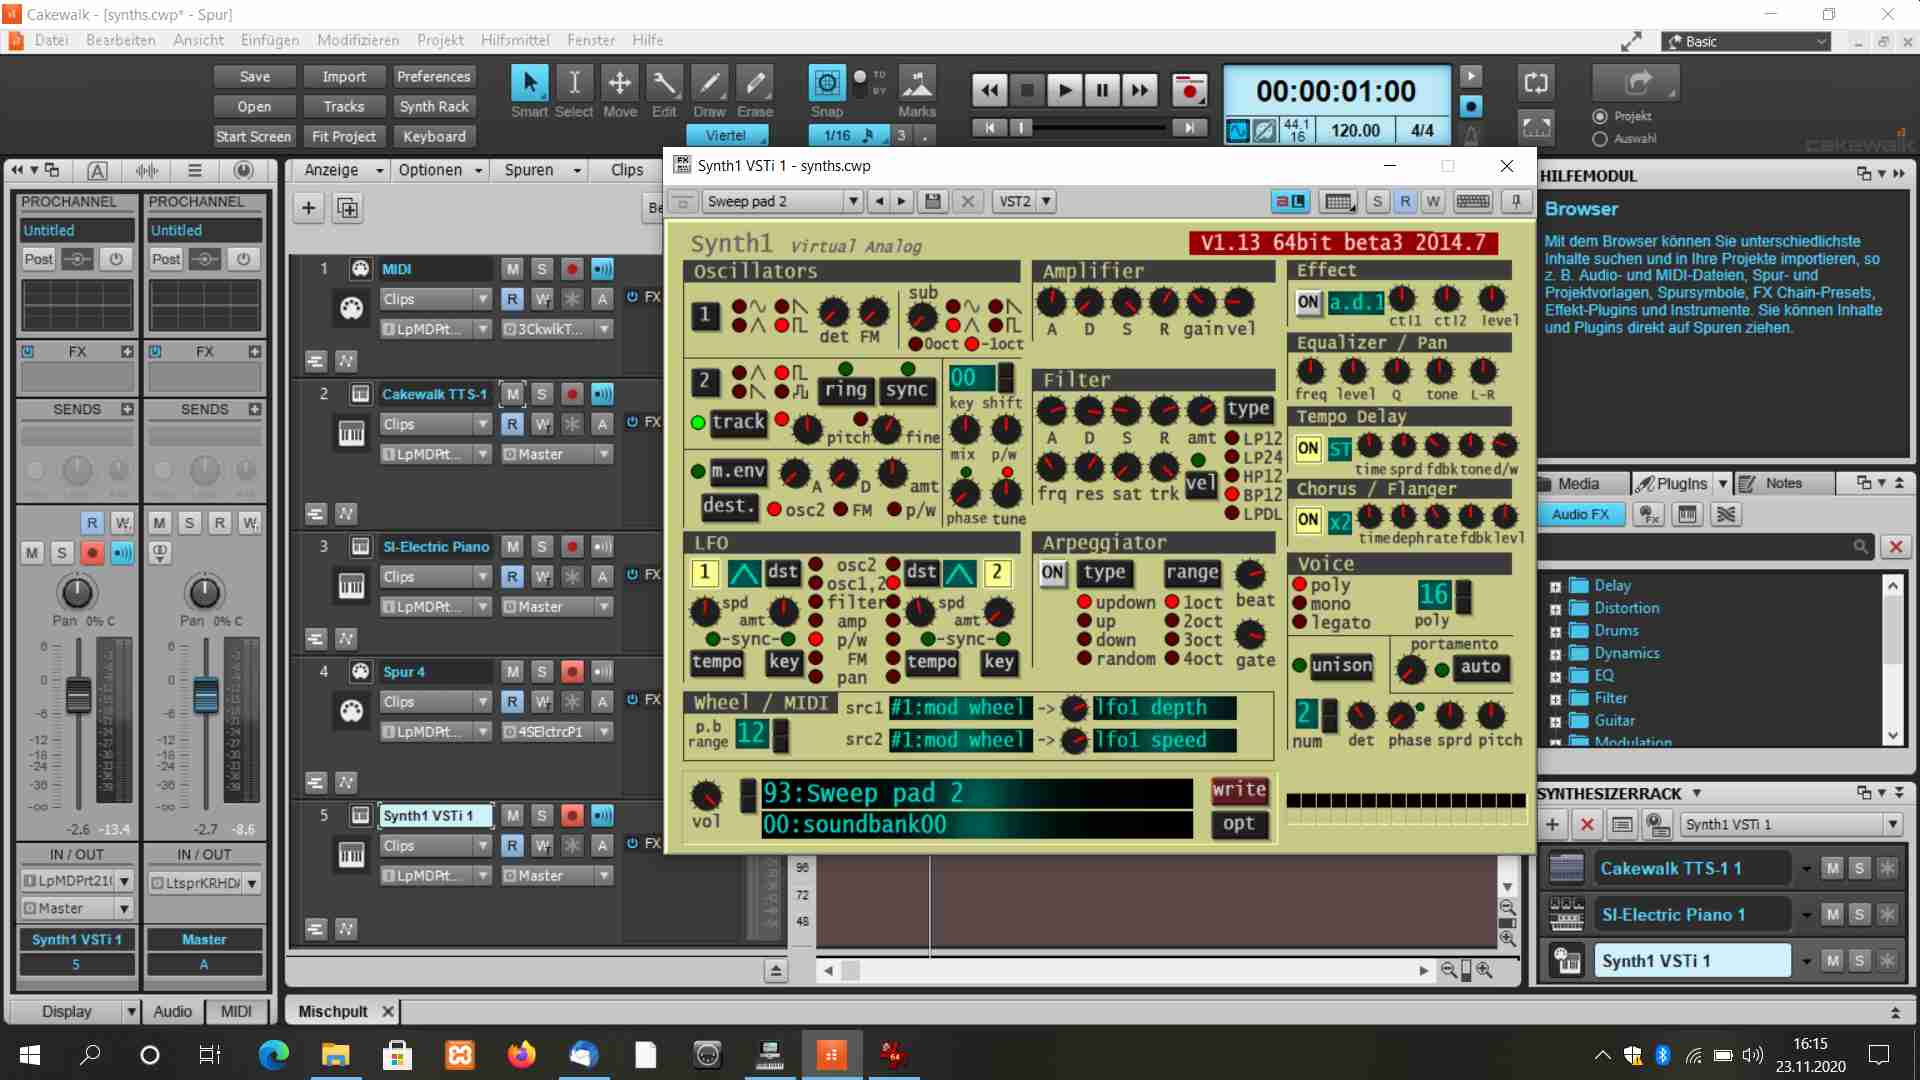Expand the Delay folder

(x=1555, y=587)
